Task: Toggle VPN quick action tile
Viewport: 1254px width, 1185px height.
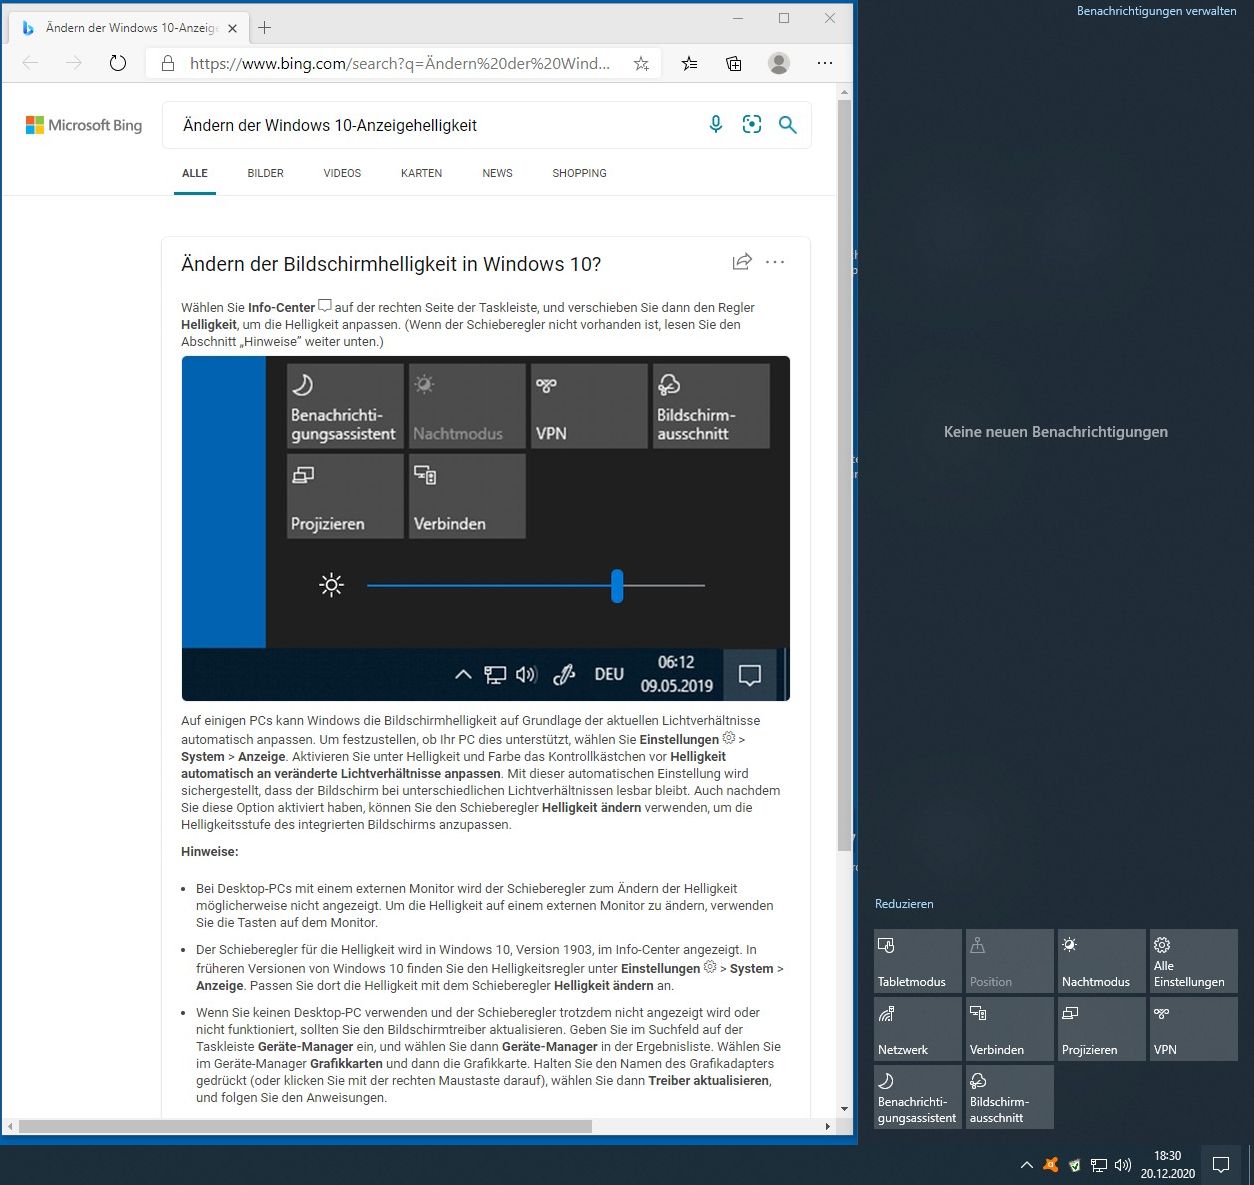Action: click(1193, 1029)
